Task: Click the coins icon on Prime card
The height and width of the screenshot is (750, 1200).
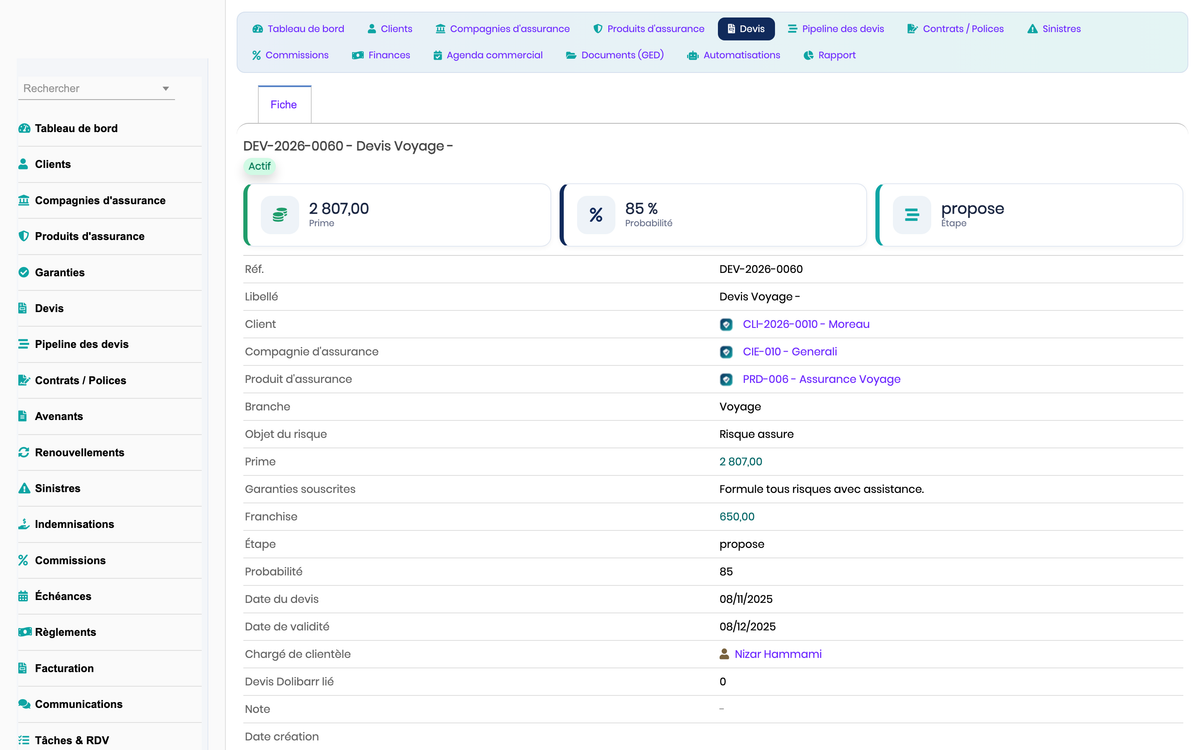Action: (x=280, y=215)
